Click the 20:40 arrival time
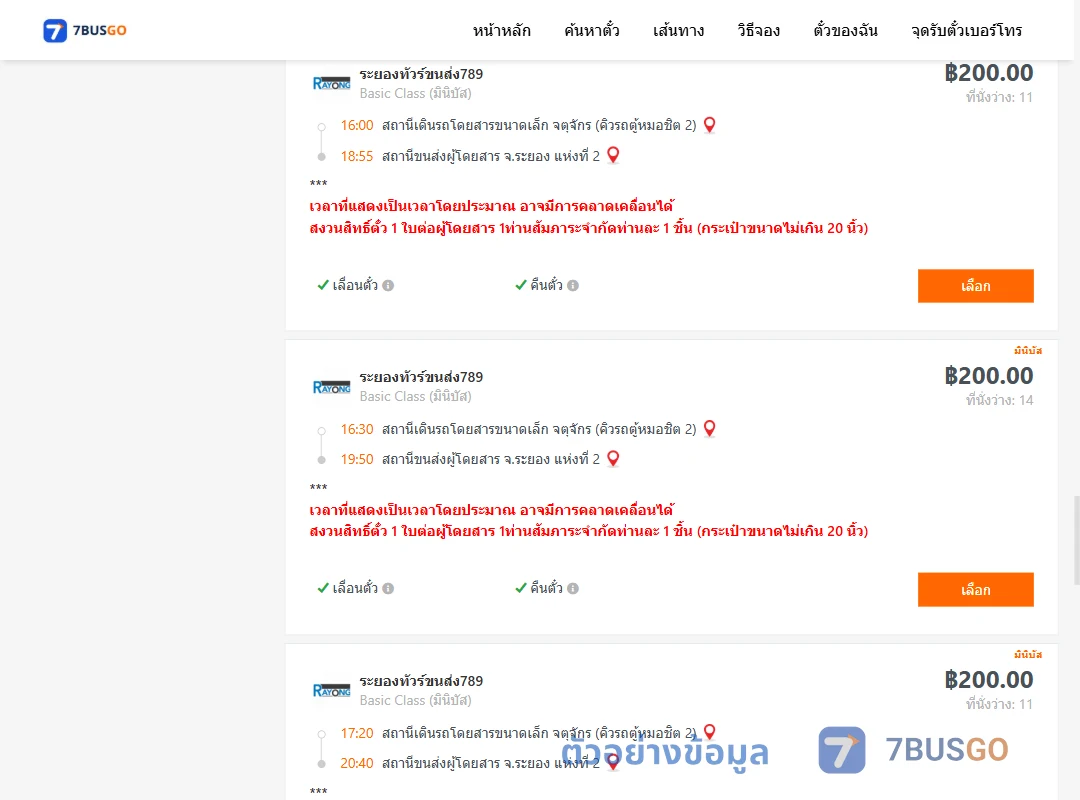 357,763
